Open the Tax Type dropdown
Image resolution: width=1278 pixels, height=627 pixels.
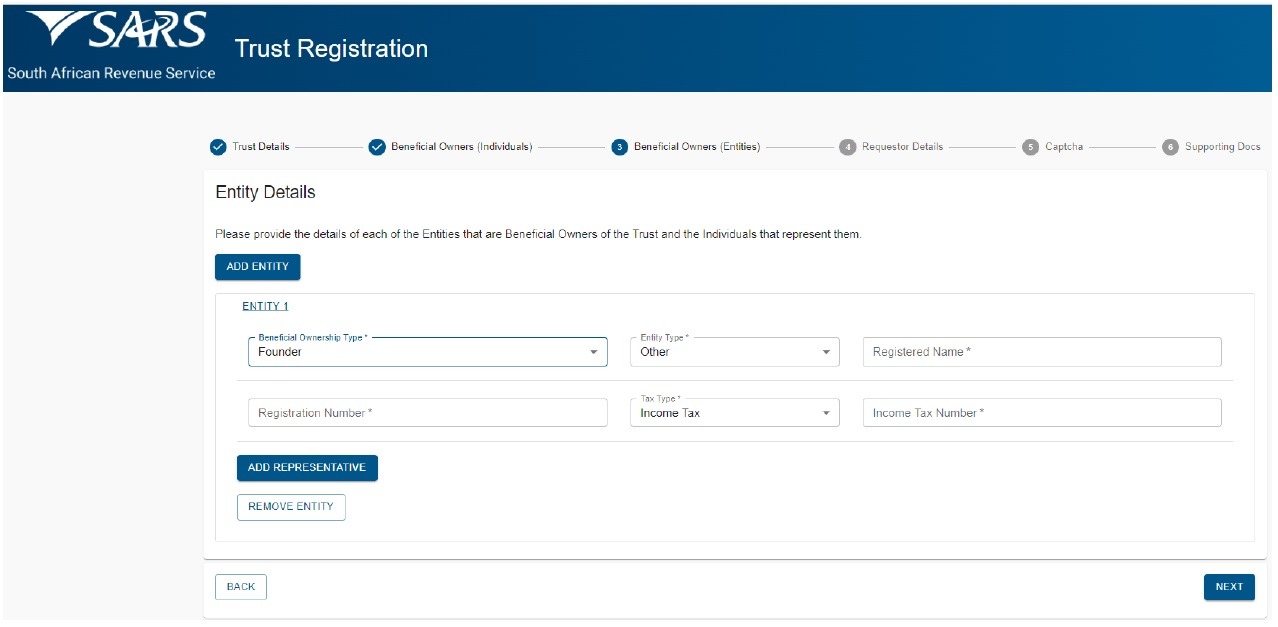click(x=734, y=413)
